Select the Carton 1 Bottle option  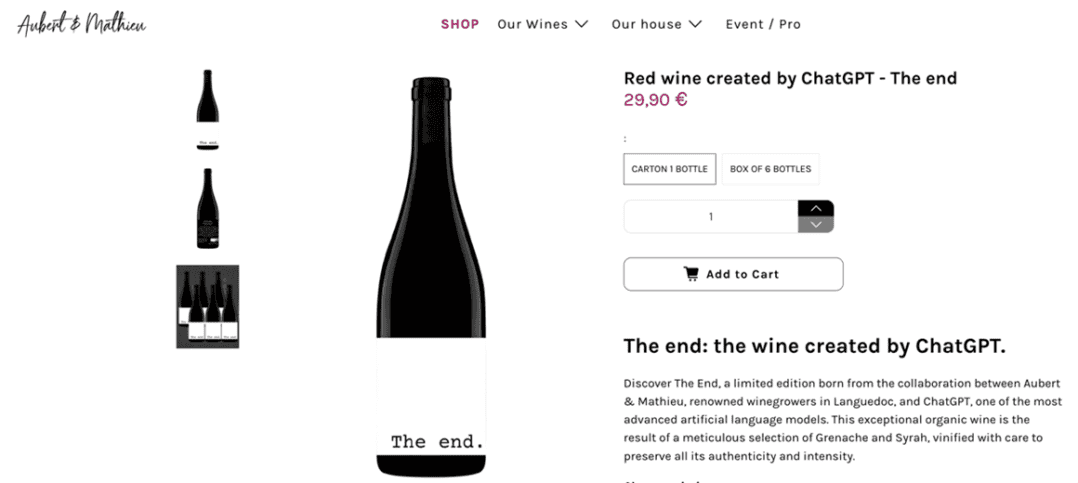pos(669,169)
